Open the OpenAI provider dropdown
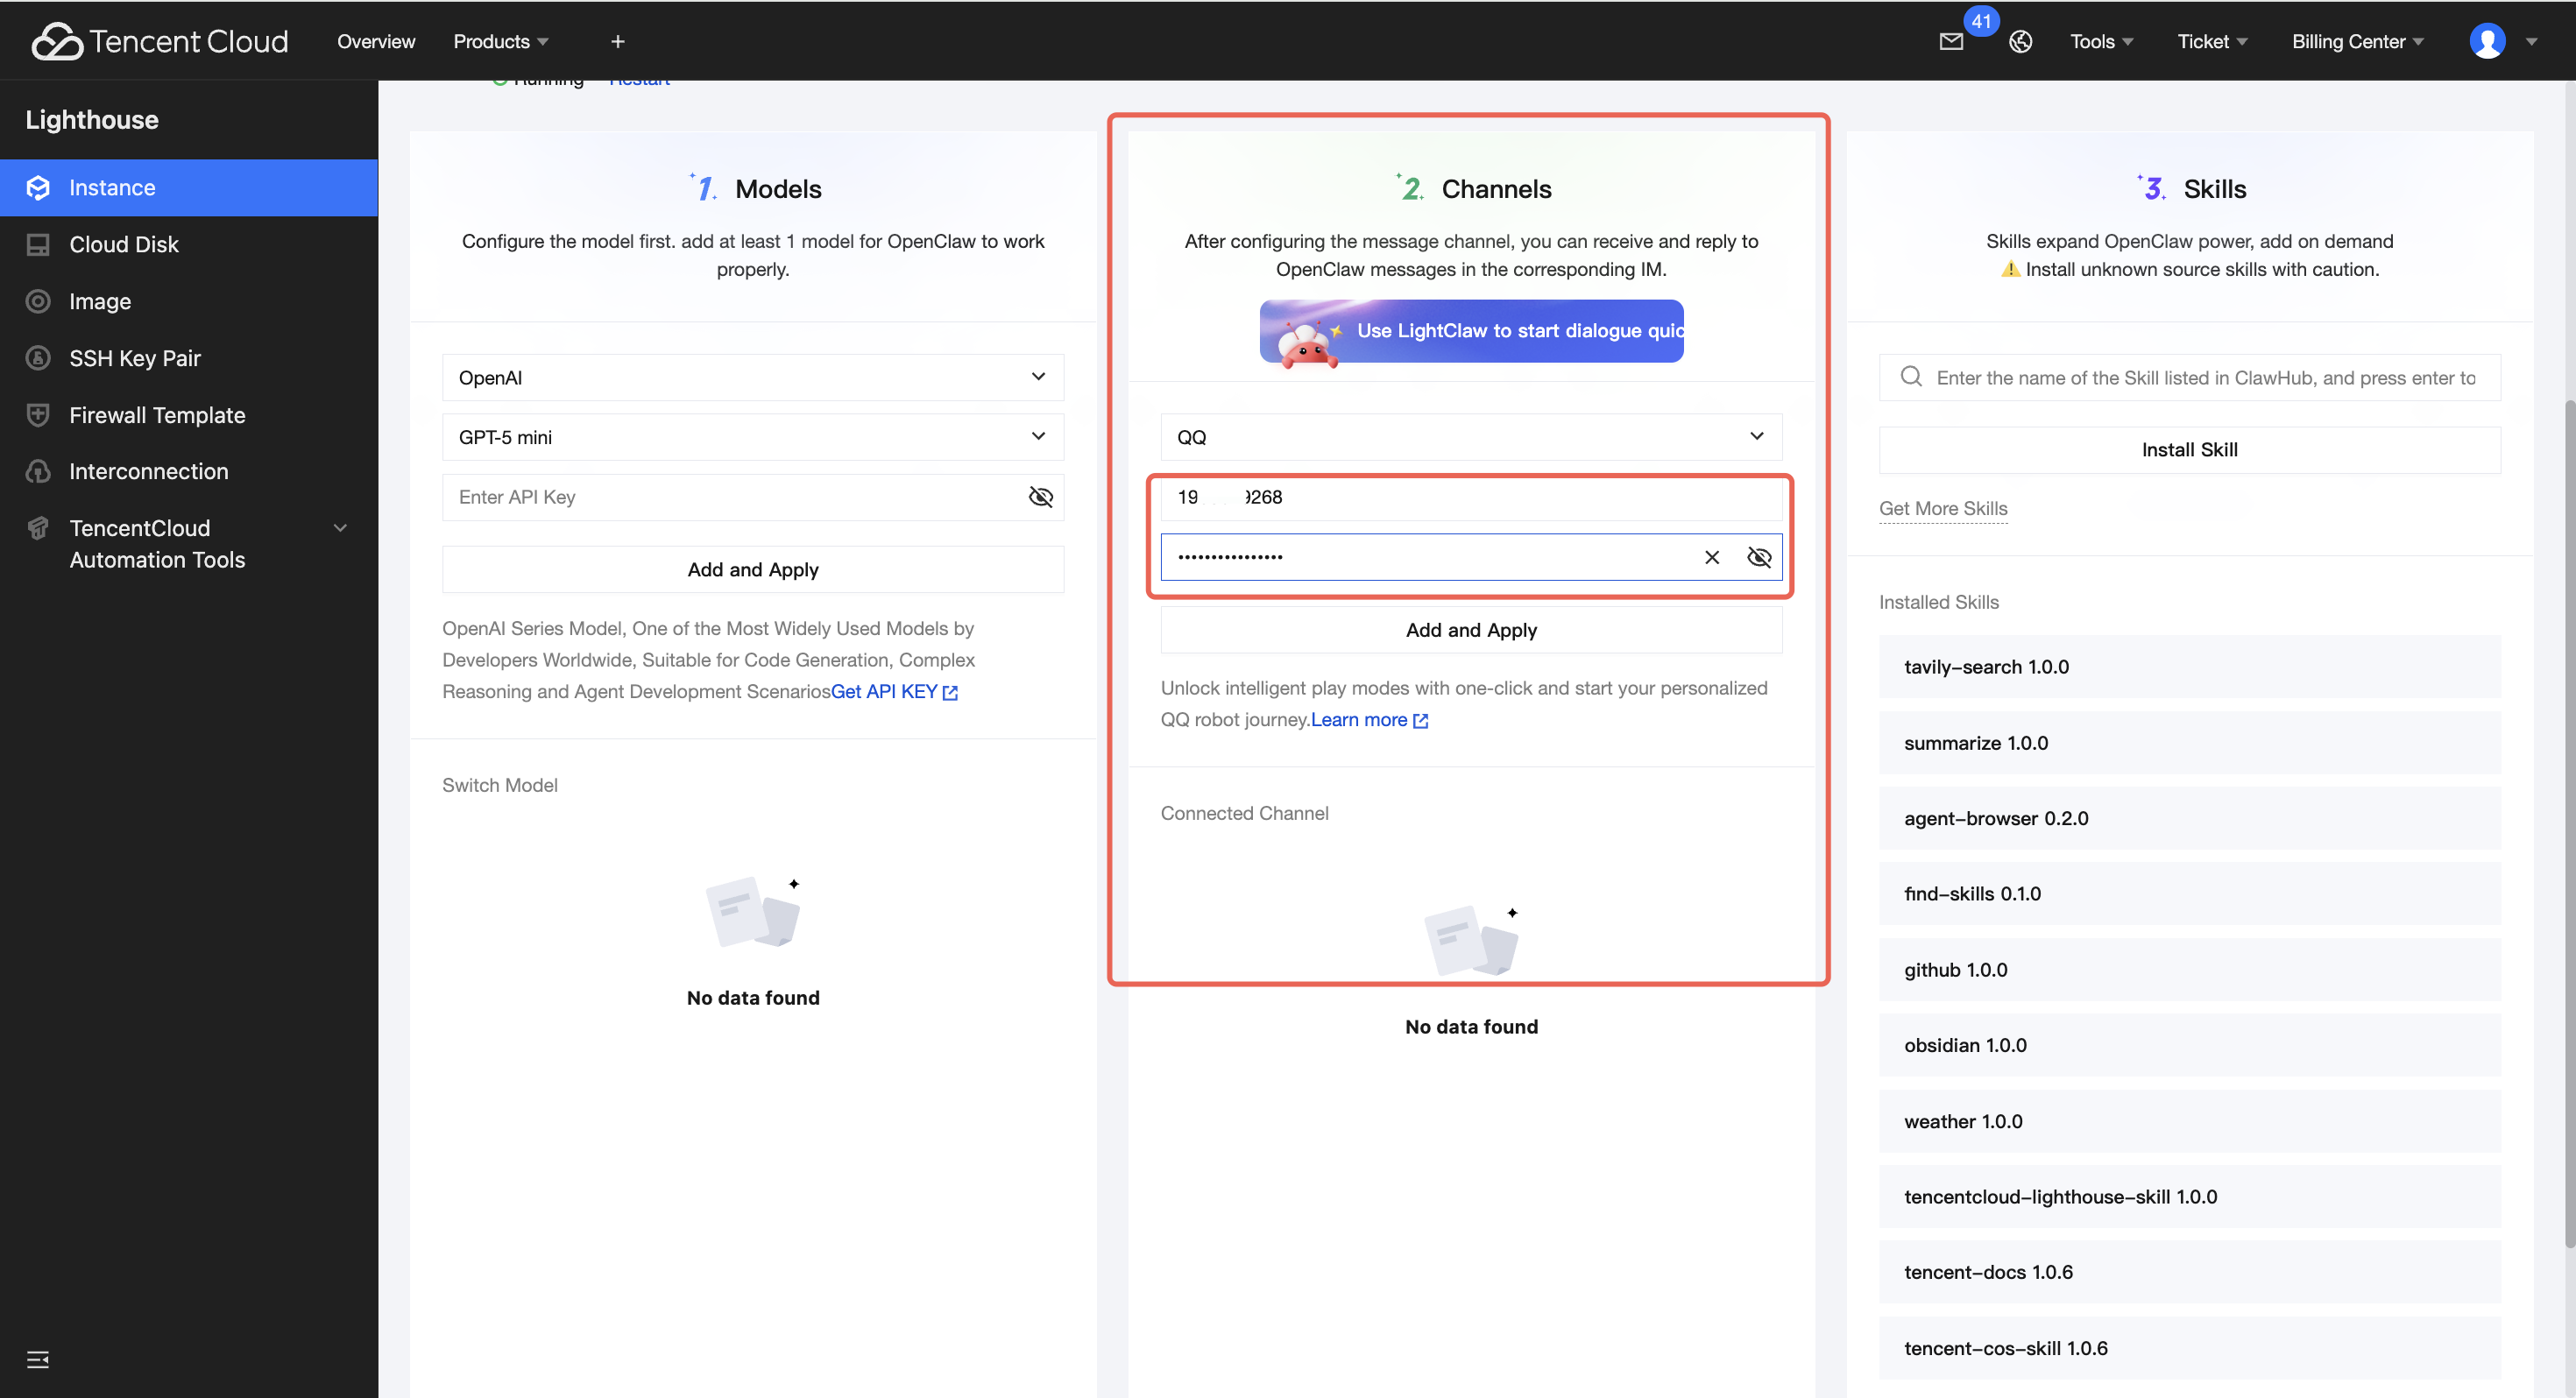Screen dimensions: 2576x1398 point(752,377)
